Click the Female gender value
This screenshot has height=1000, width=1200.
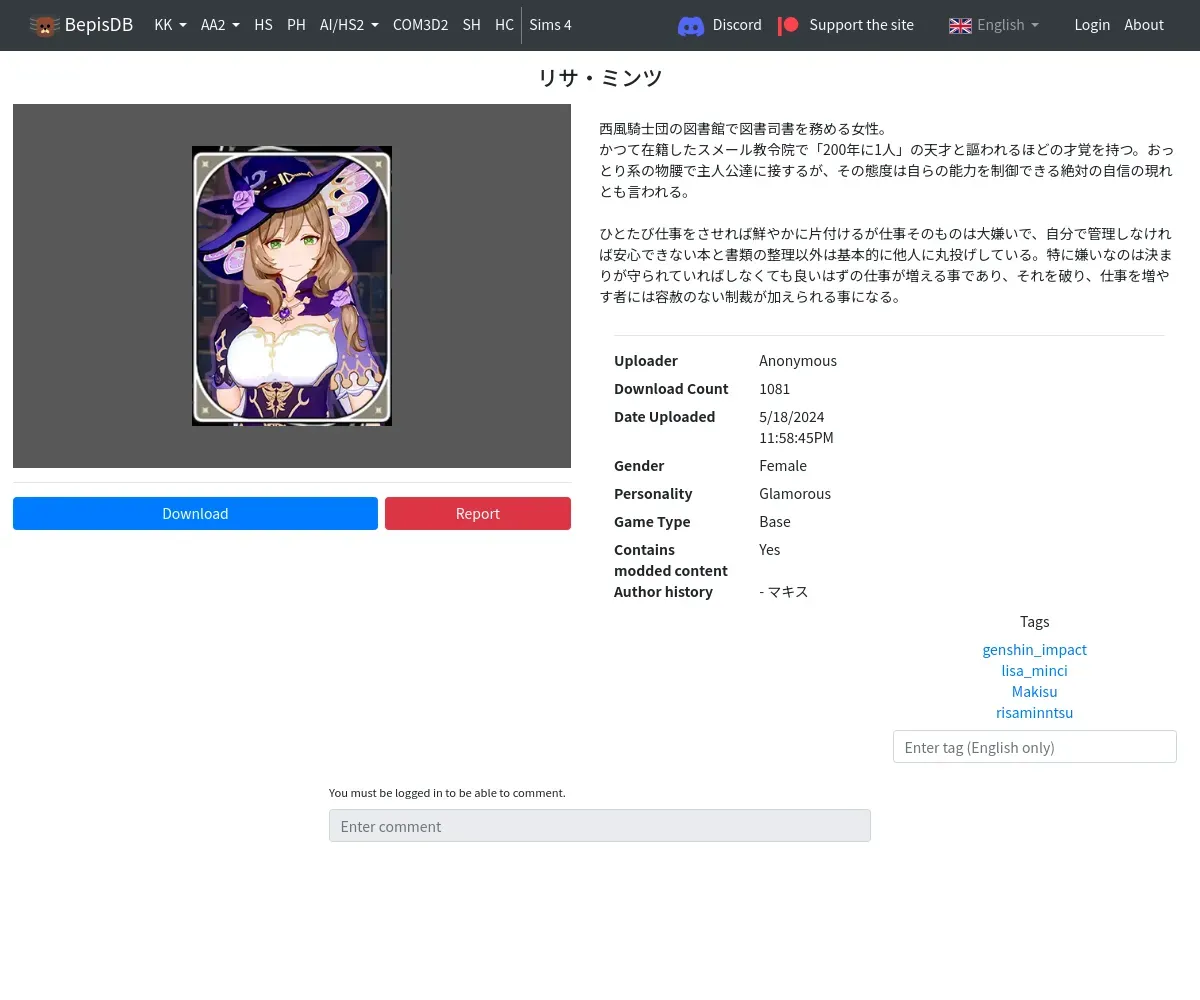click(x=783, y=466)
